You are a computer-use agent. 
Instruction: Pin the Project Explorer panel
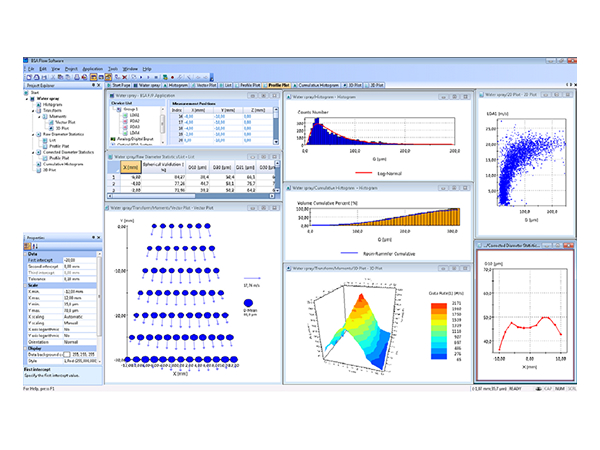point(93,86)
